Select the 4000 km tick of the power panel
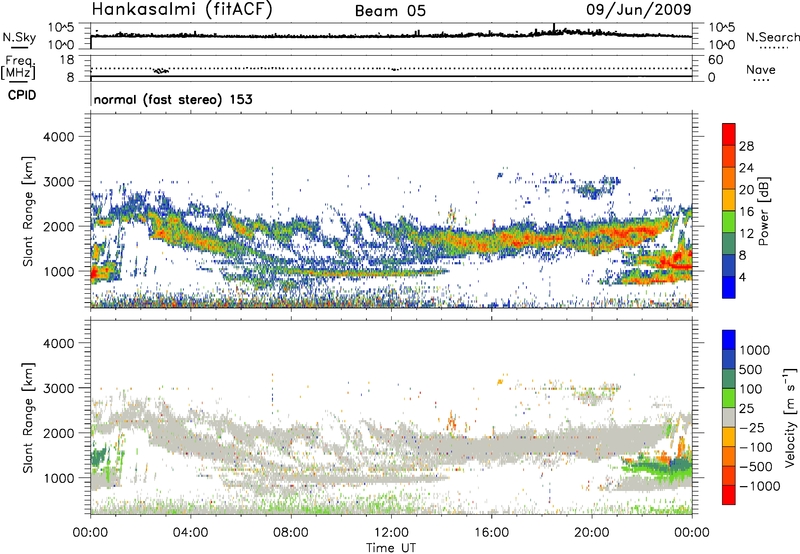 point(58,137)
